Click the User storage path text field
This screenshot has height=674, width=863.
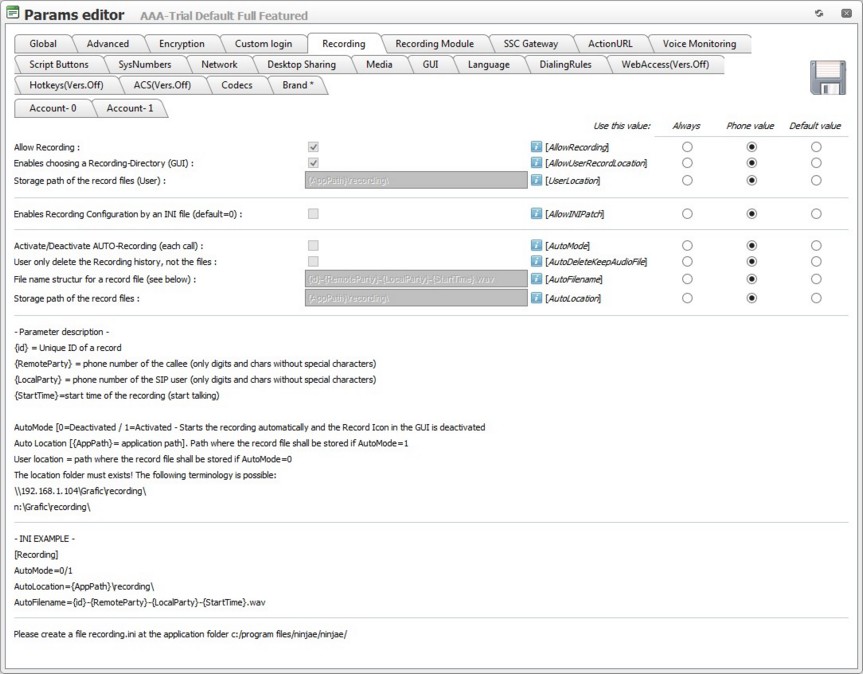pos(415,181)
